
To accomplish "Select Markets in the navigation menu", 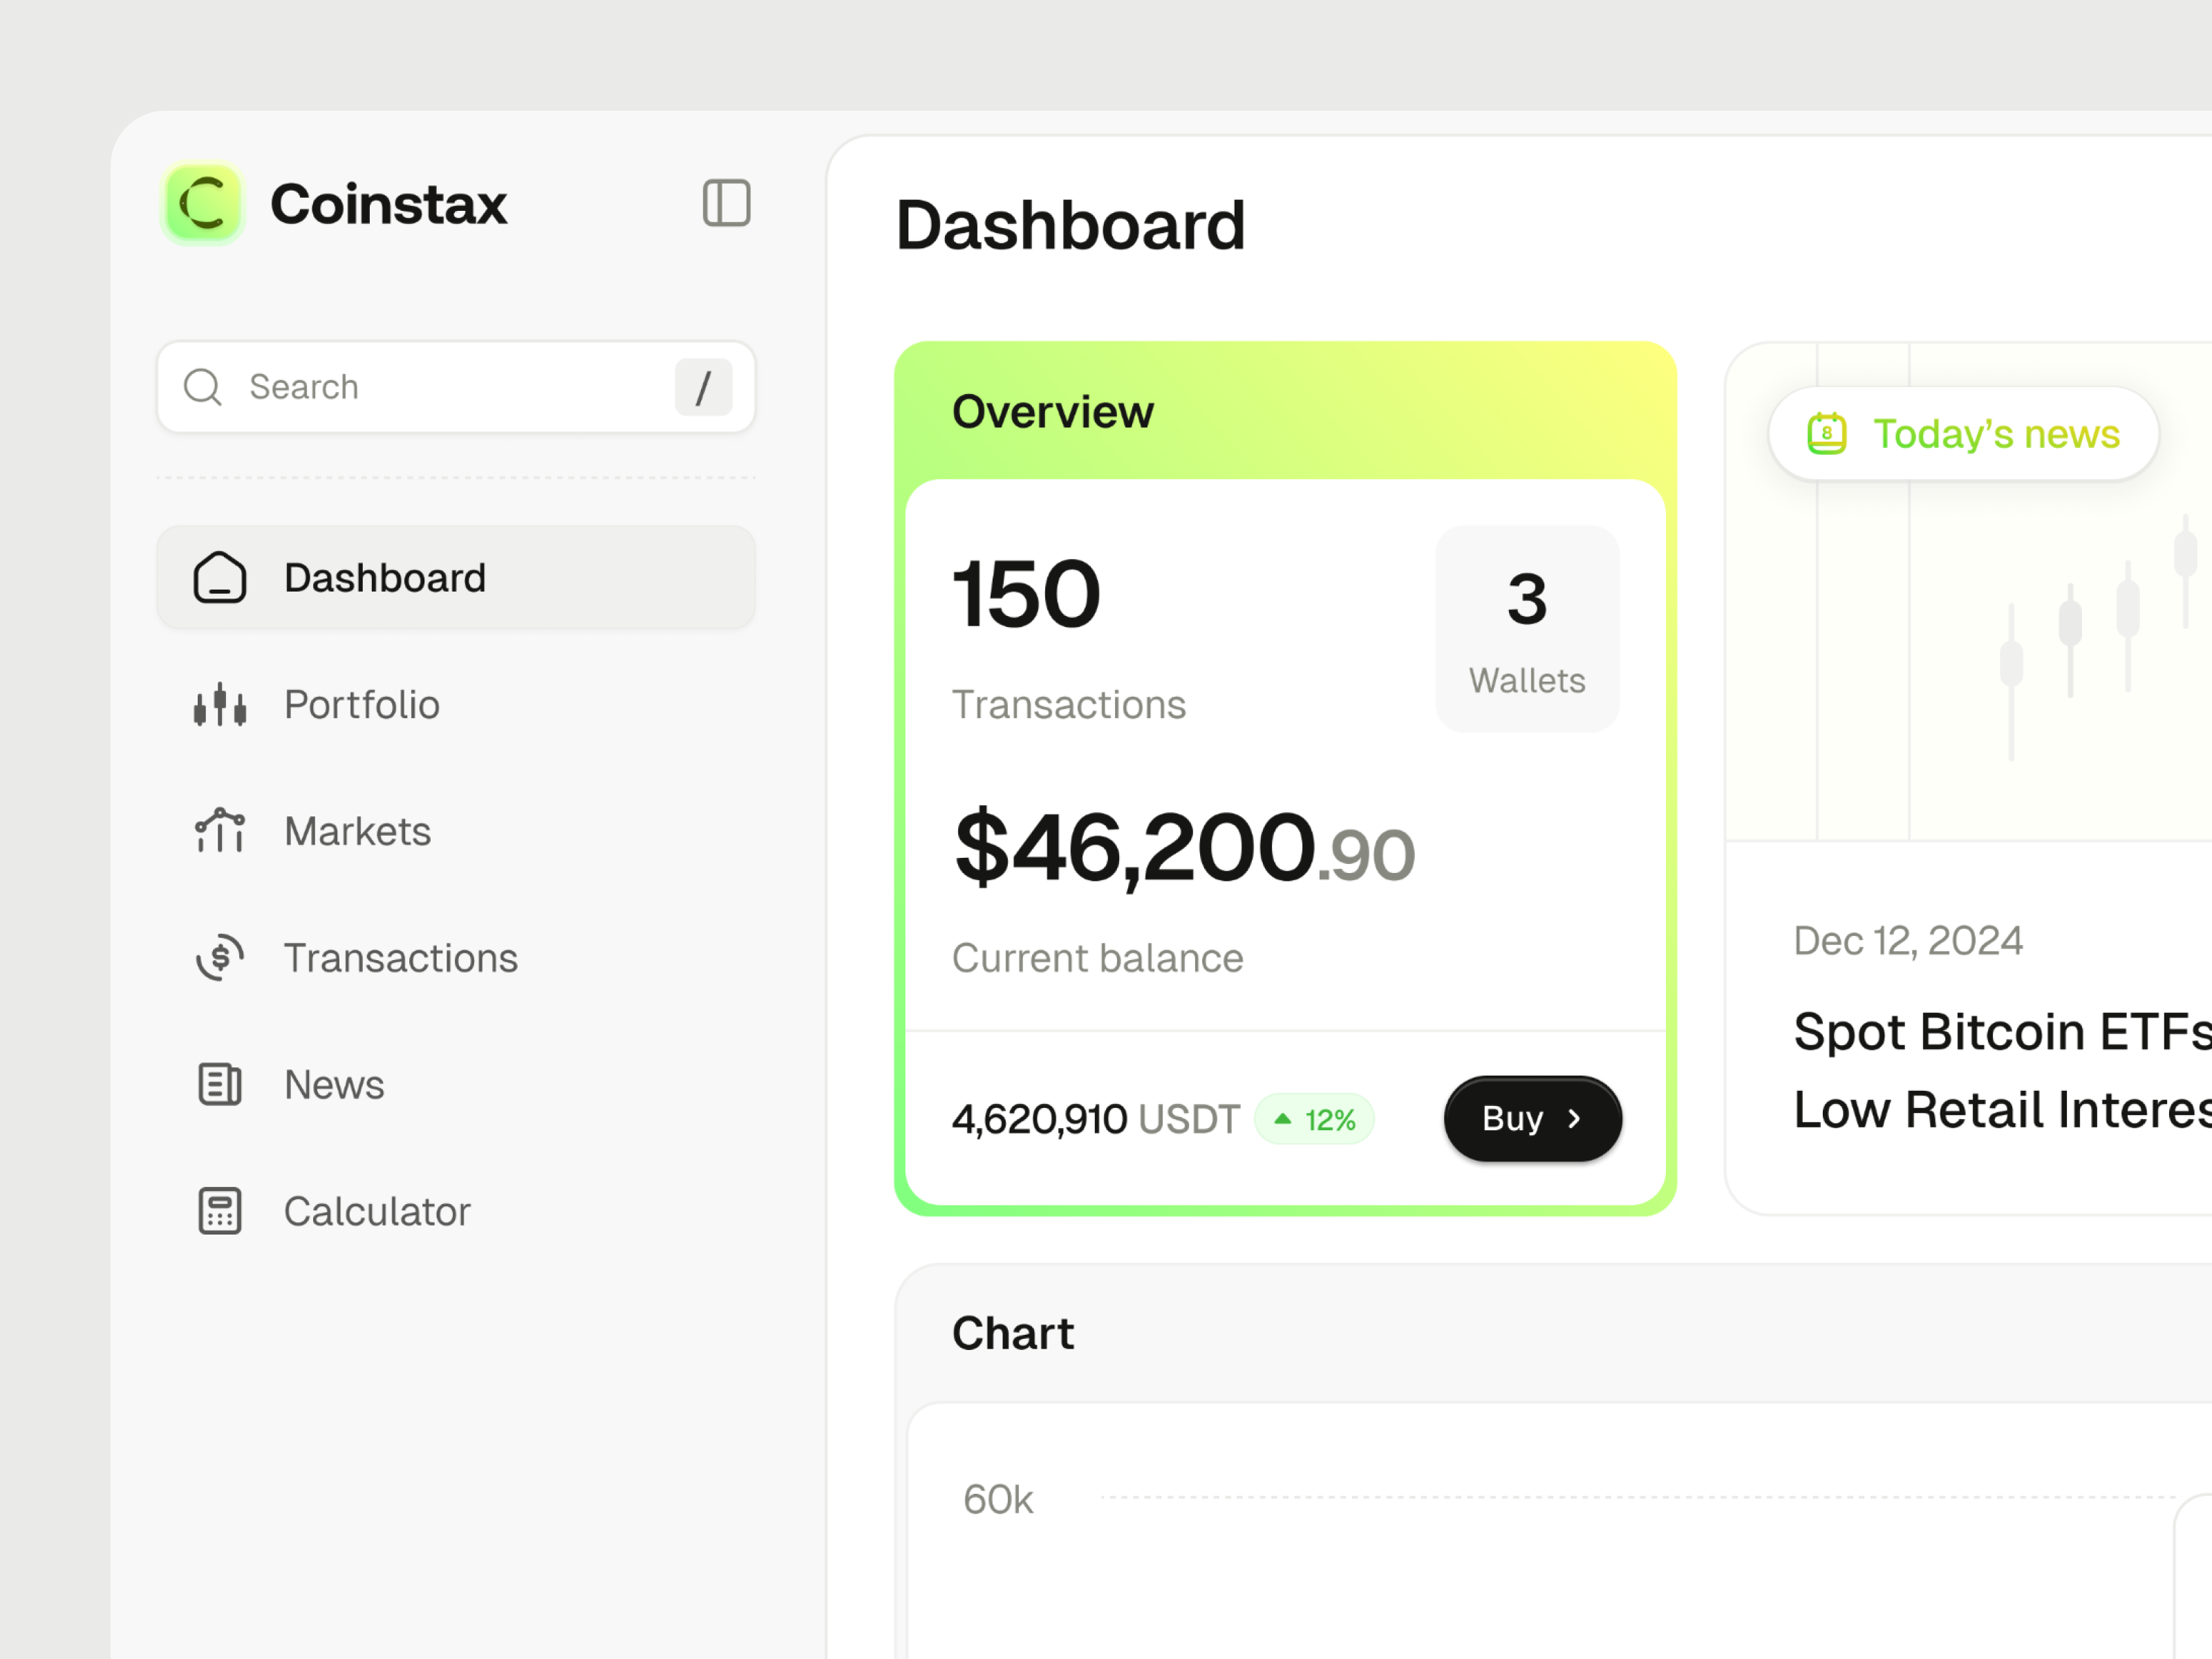I will 357,830.
